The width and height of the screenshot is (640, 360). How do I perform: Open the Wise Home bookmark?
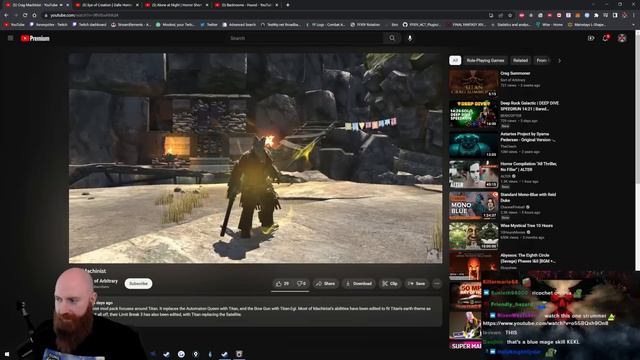(x=549, y=24)
